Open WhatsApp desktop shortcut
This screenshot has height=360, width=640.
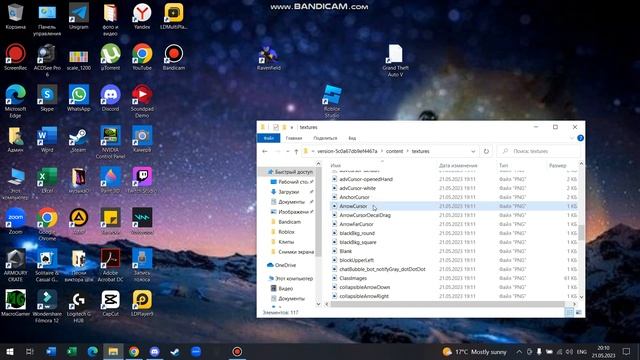pyautogui.click(x=78, y=98)
